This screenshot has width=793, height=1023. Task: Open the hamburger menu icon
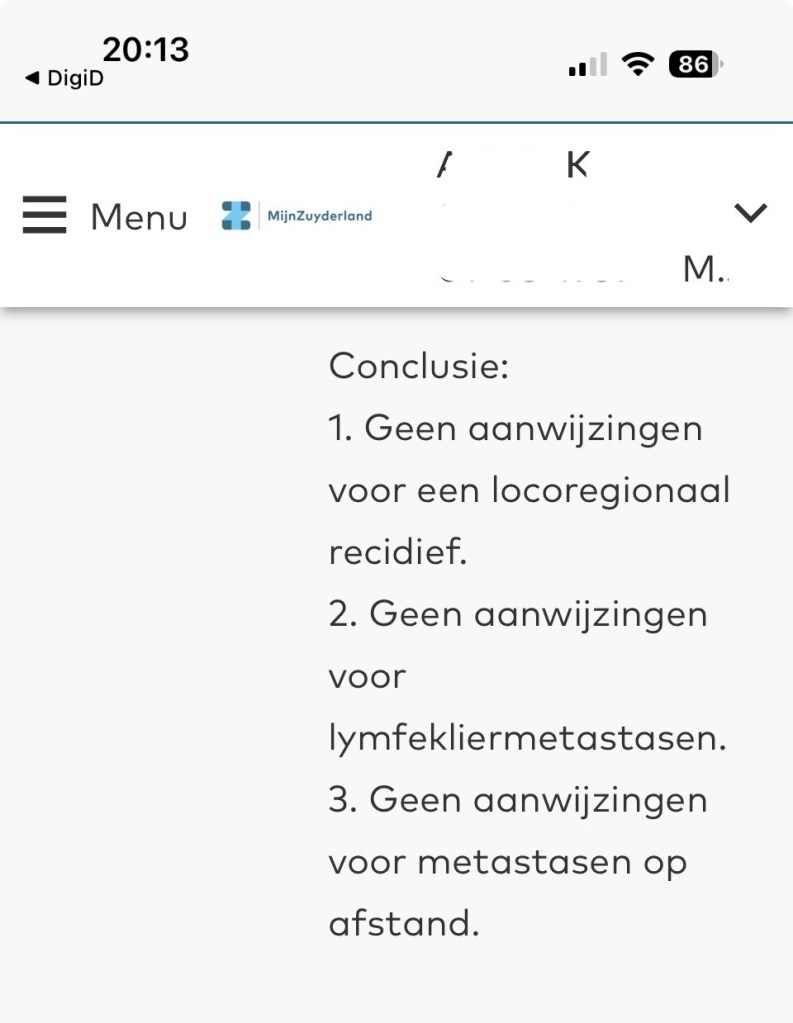point(44,215)
